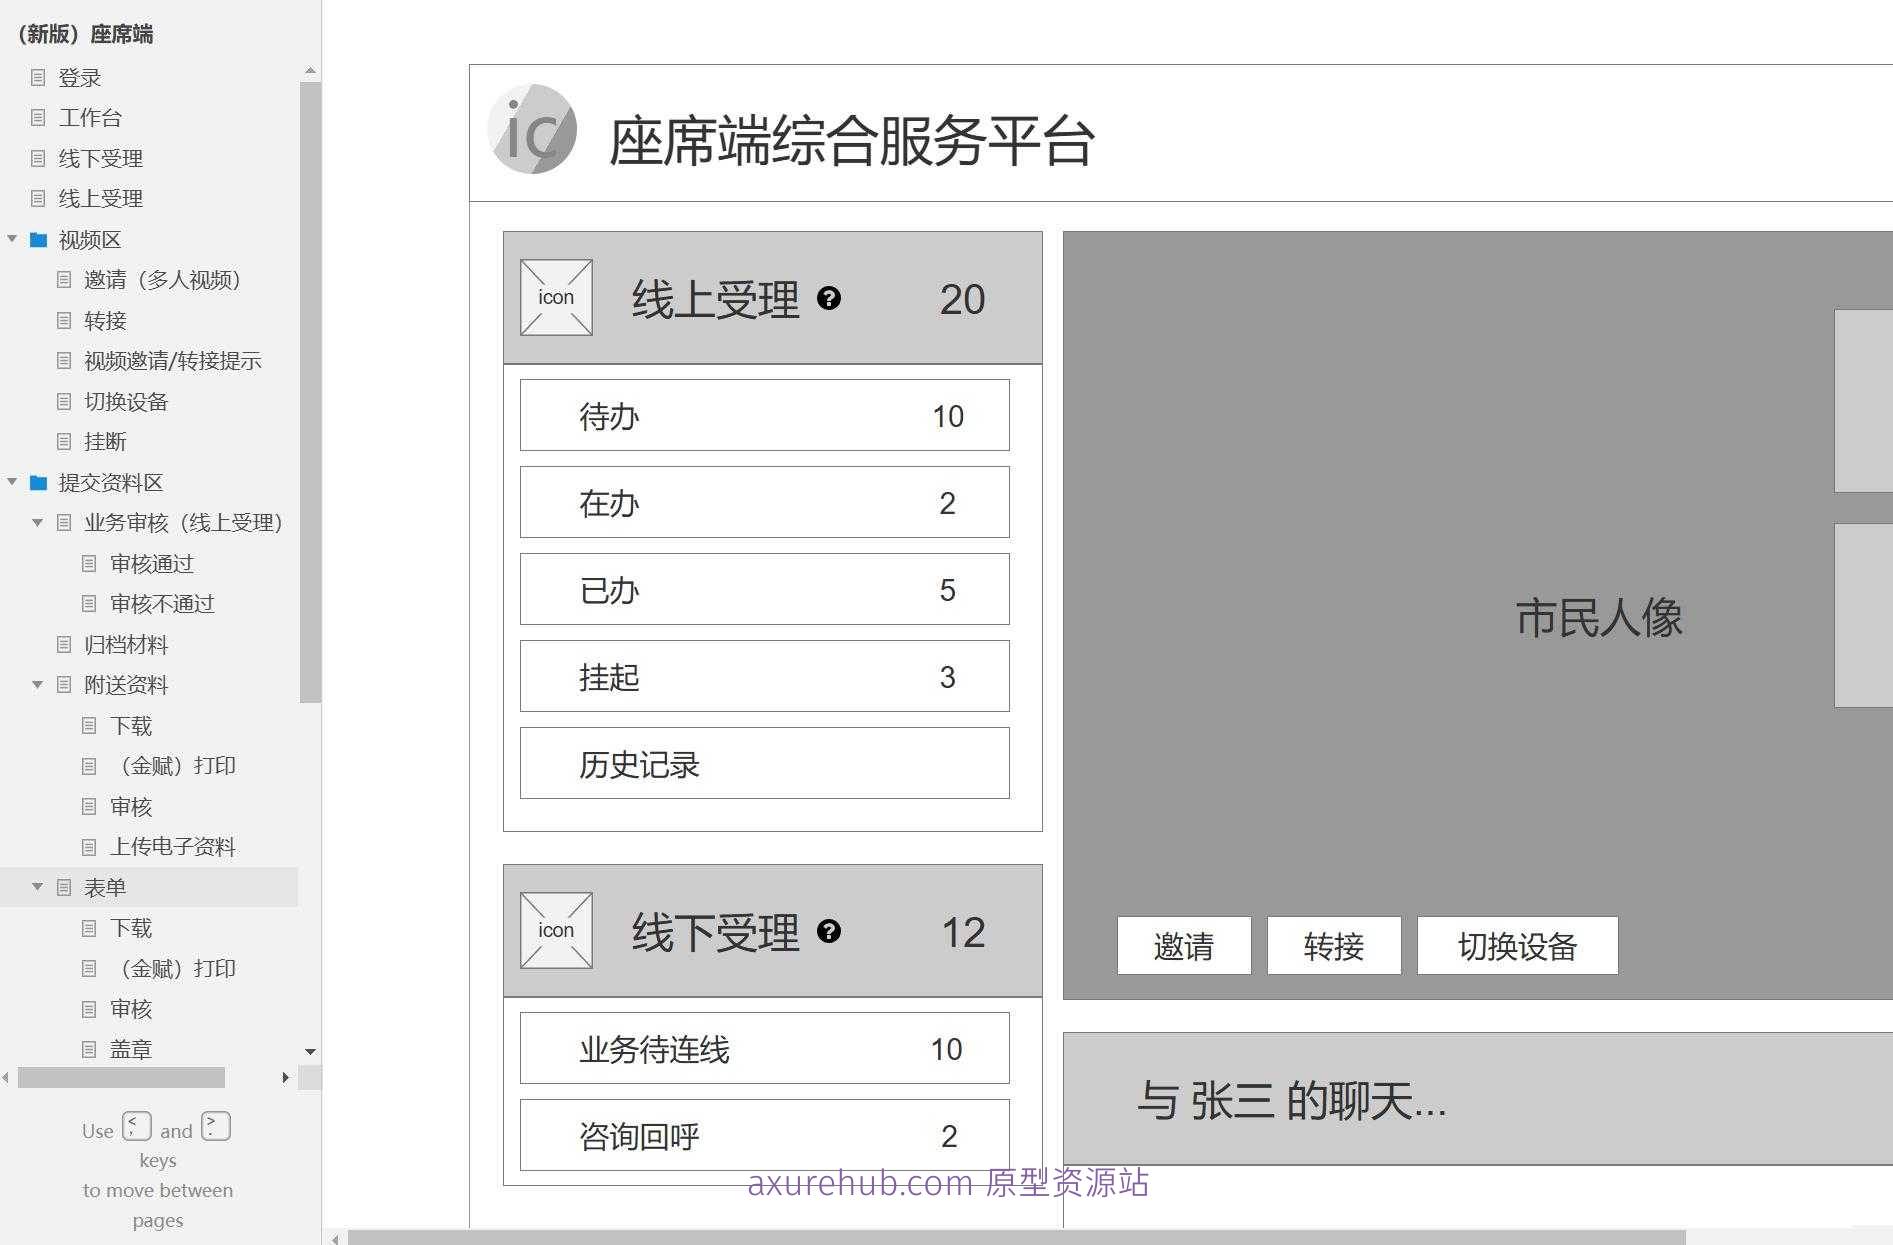The height and width of the screenshot is (1245, 1893).
Task: Click the page icon beside 盖章
Action: [88, 1048]
